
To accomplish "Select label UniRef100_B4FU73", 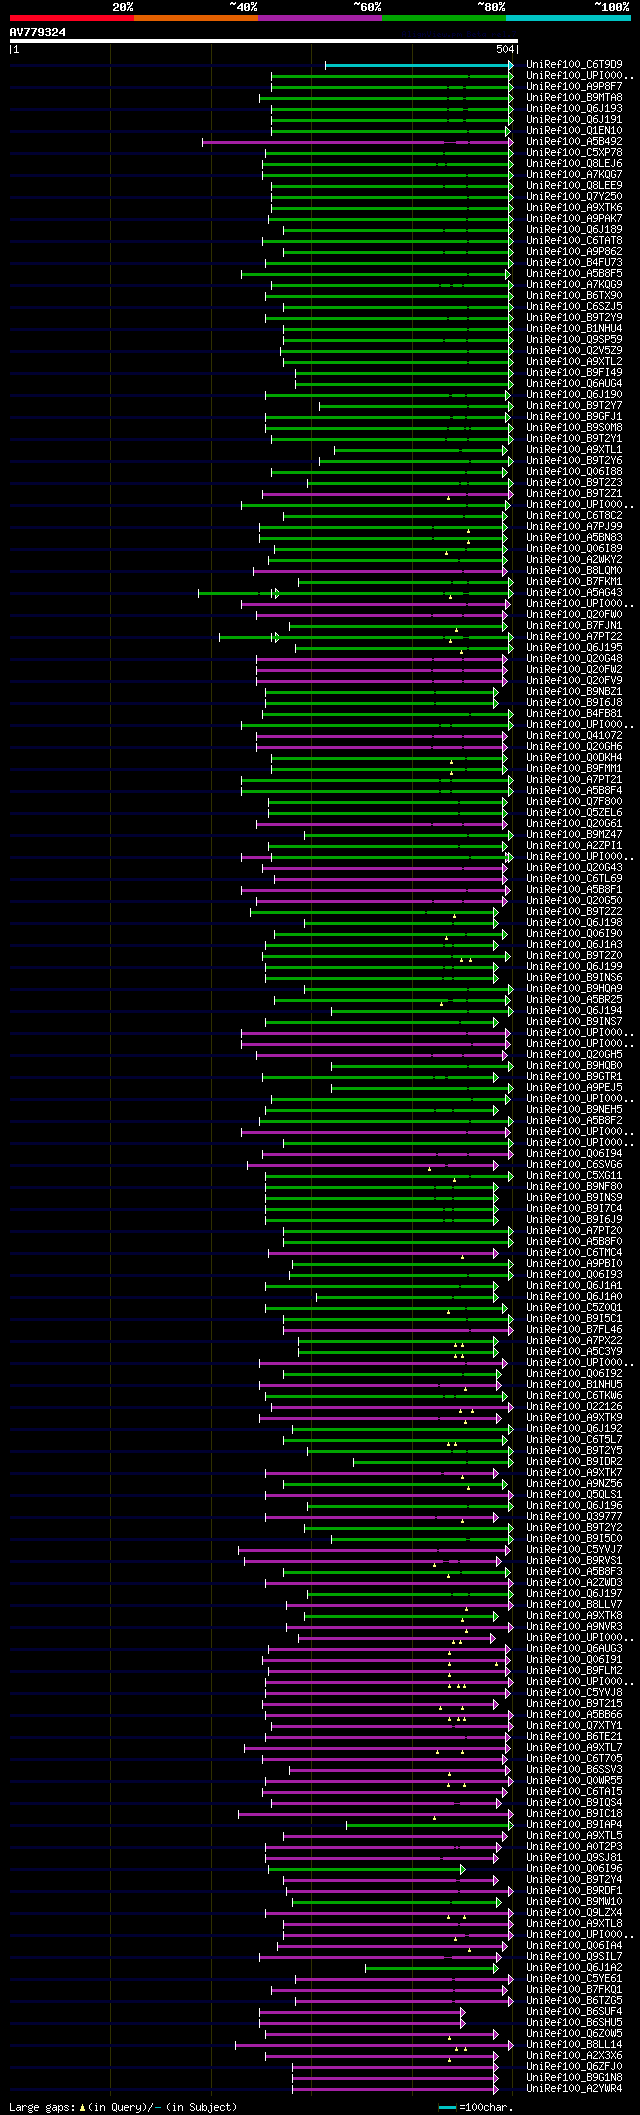I will [574, 263].
